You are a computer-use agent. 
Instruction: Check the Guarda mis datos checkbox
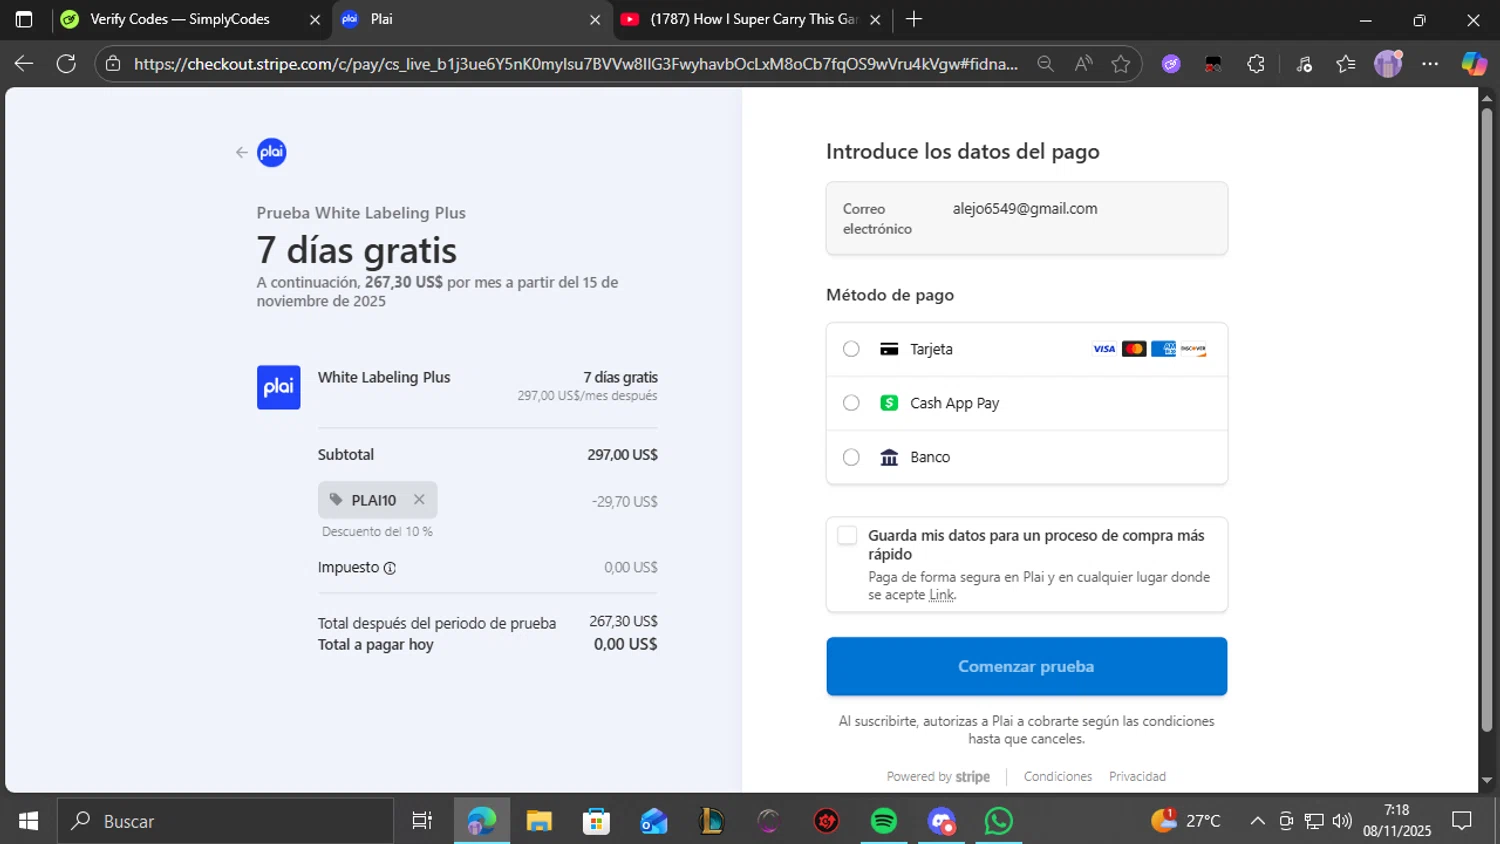[x=847, y=535]
